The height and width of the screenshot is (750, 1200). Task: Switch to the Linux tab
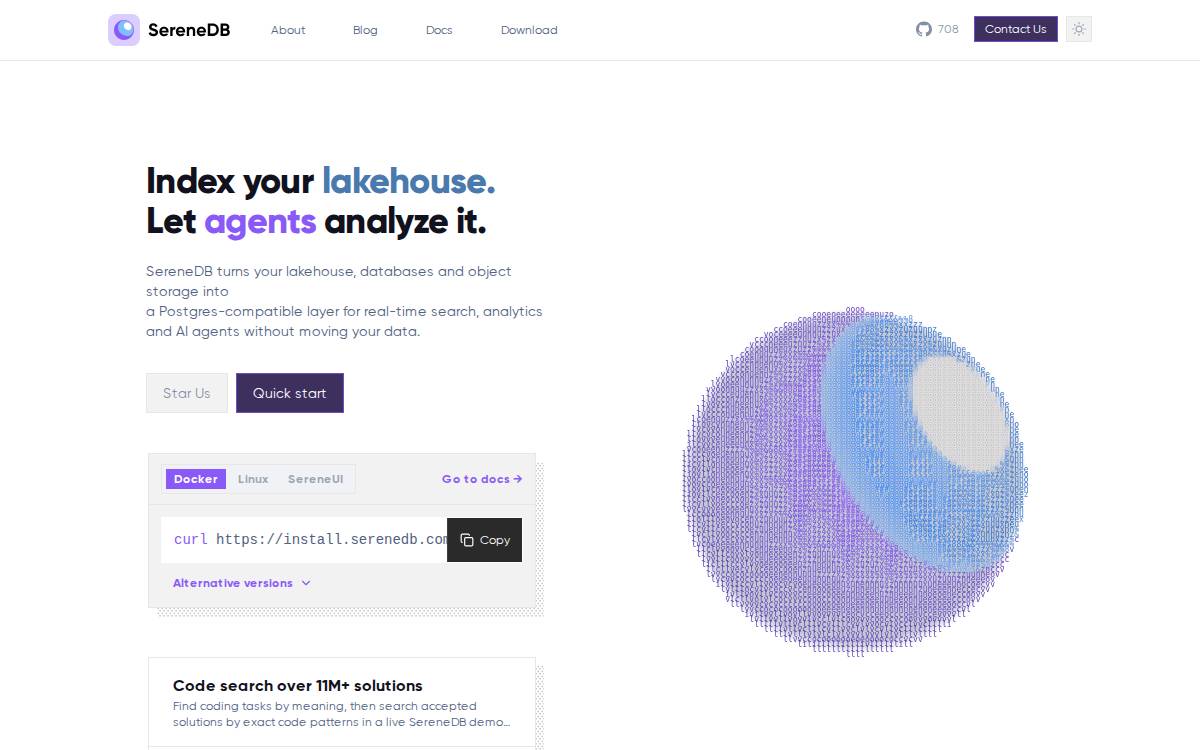coord(253,479)
